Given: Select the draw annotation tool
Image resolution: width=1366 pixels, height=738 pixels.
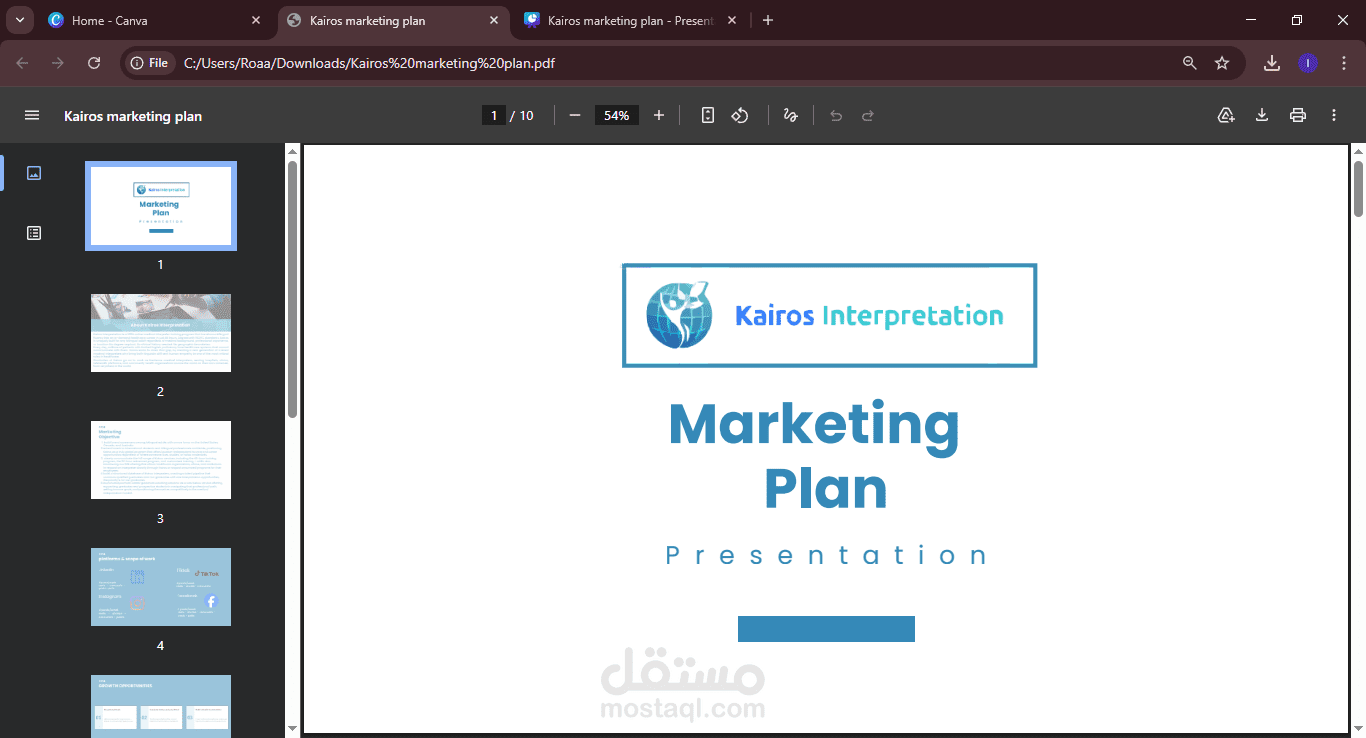Looking at the screenshot, I should tap(790, 116).
